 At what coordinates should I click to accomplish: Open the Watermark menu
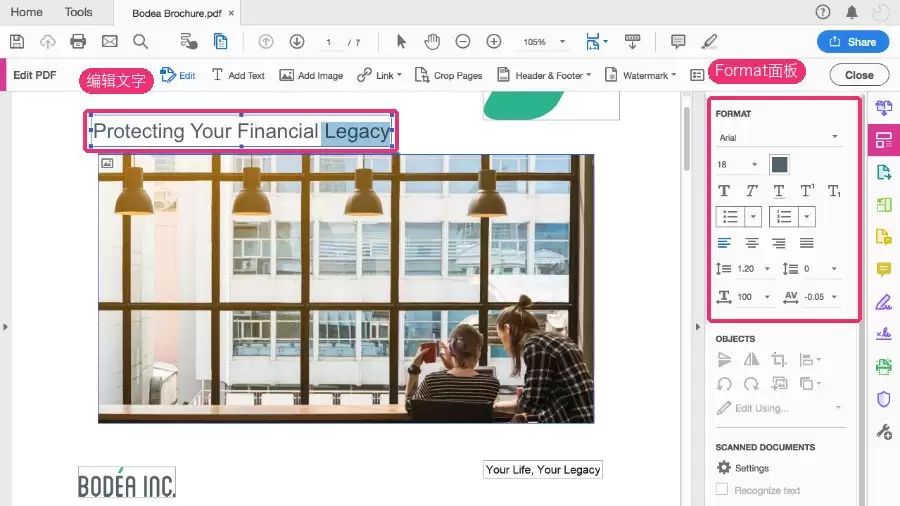[641, 75]
